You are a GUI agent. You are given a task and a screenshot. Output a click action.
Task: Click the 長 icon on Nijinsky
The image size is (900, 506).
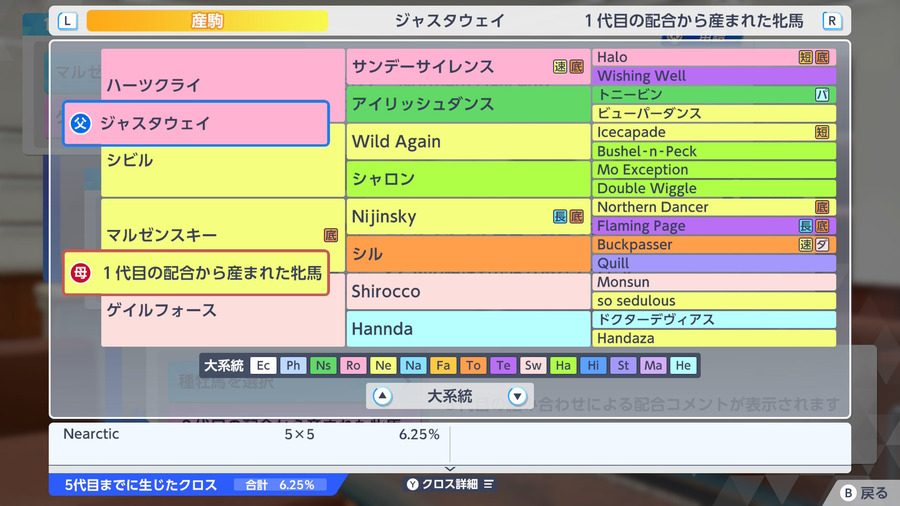(x=560, y=216)
